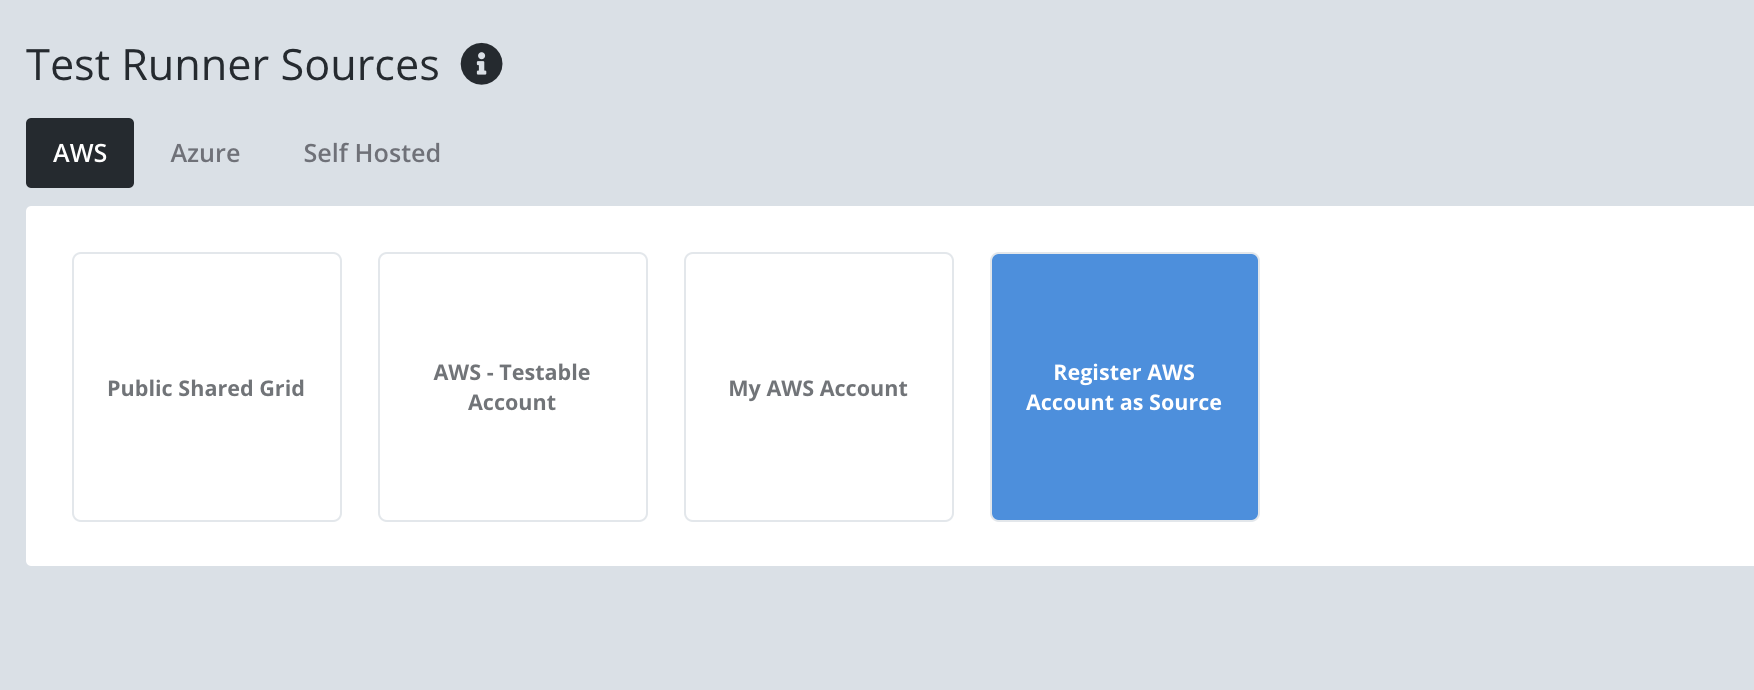
Task: Choose the Public Shared Grid card
Action: click(207, 387)
